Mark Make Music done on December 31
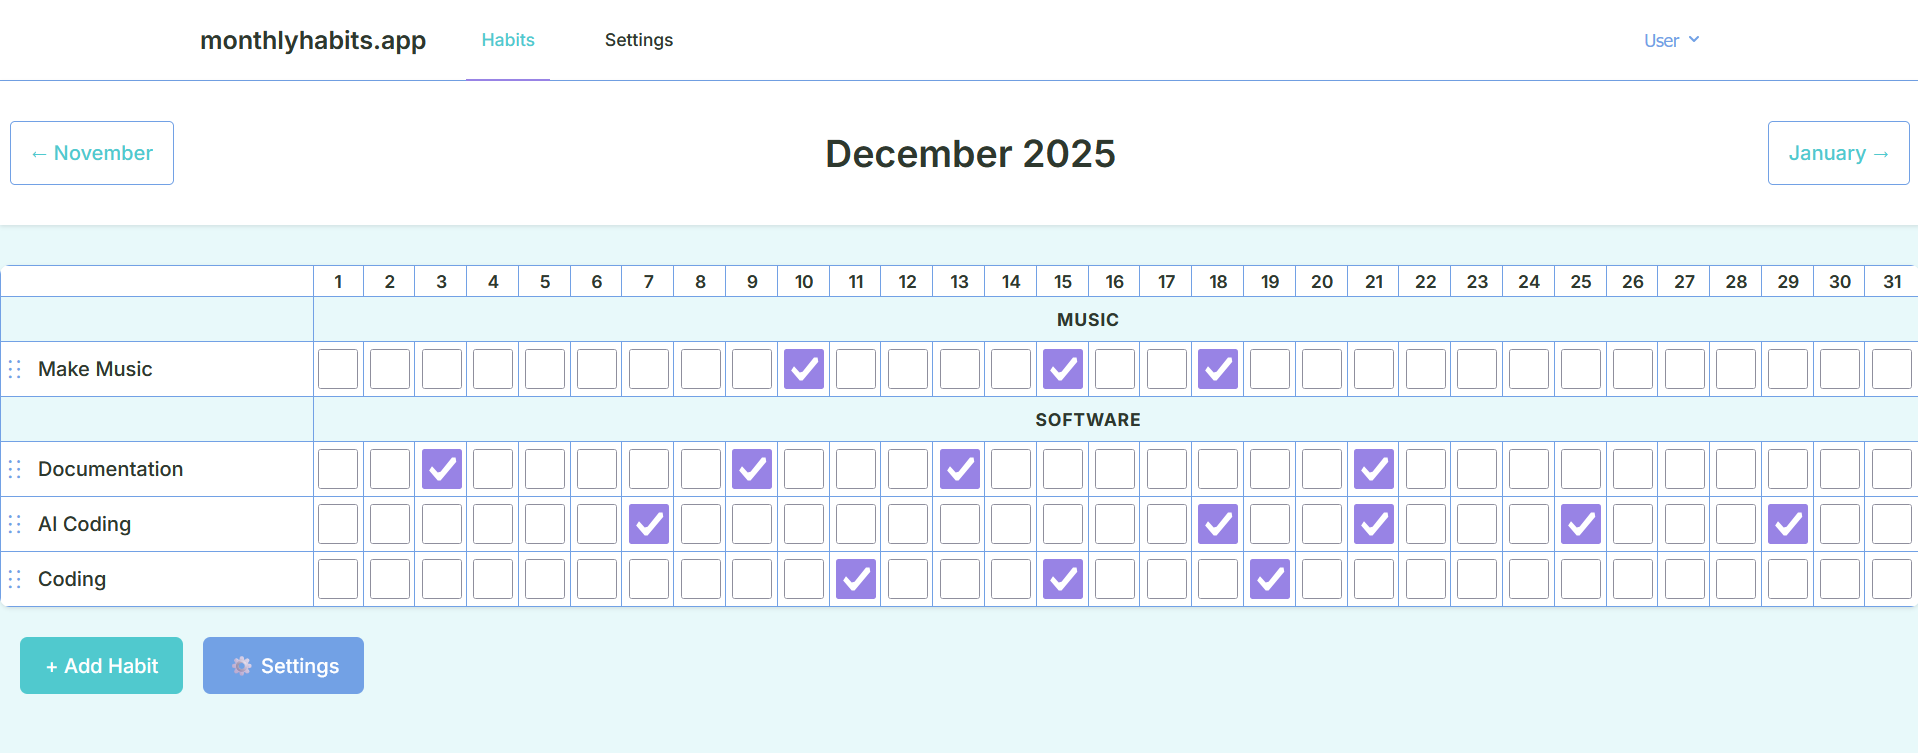This screenshot has height=753, width=1918. [1891, 369]
